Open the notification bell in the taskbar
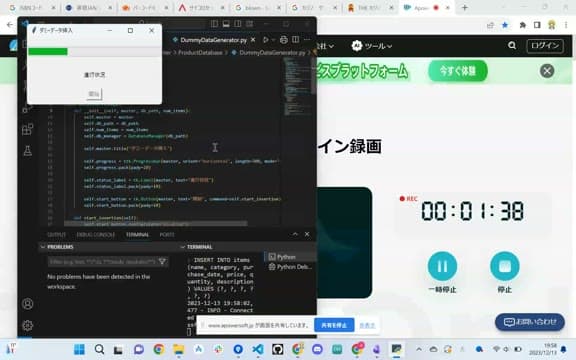Image resolution: width=576 pixels, height=360 pixels. (564, 349)
